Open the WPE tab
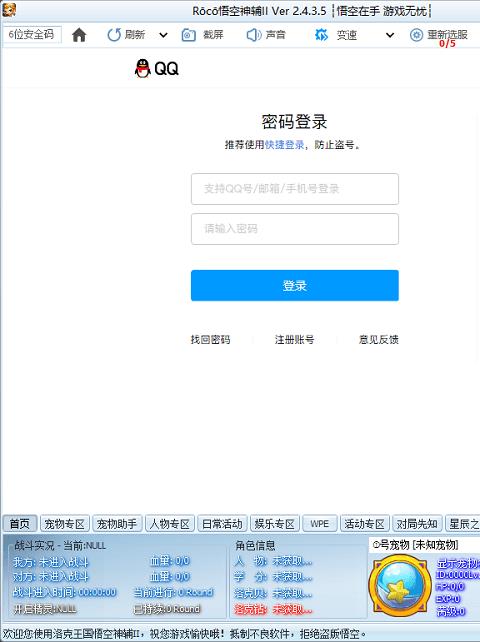This screenshot has width=480, height=642. (319, 524)
